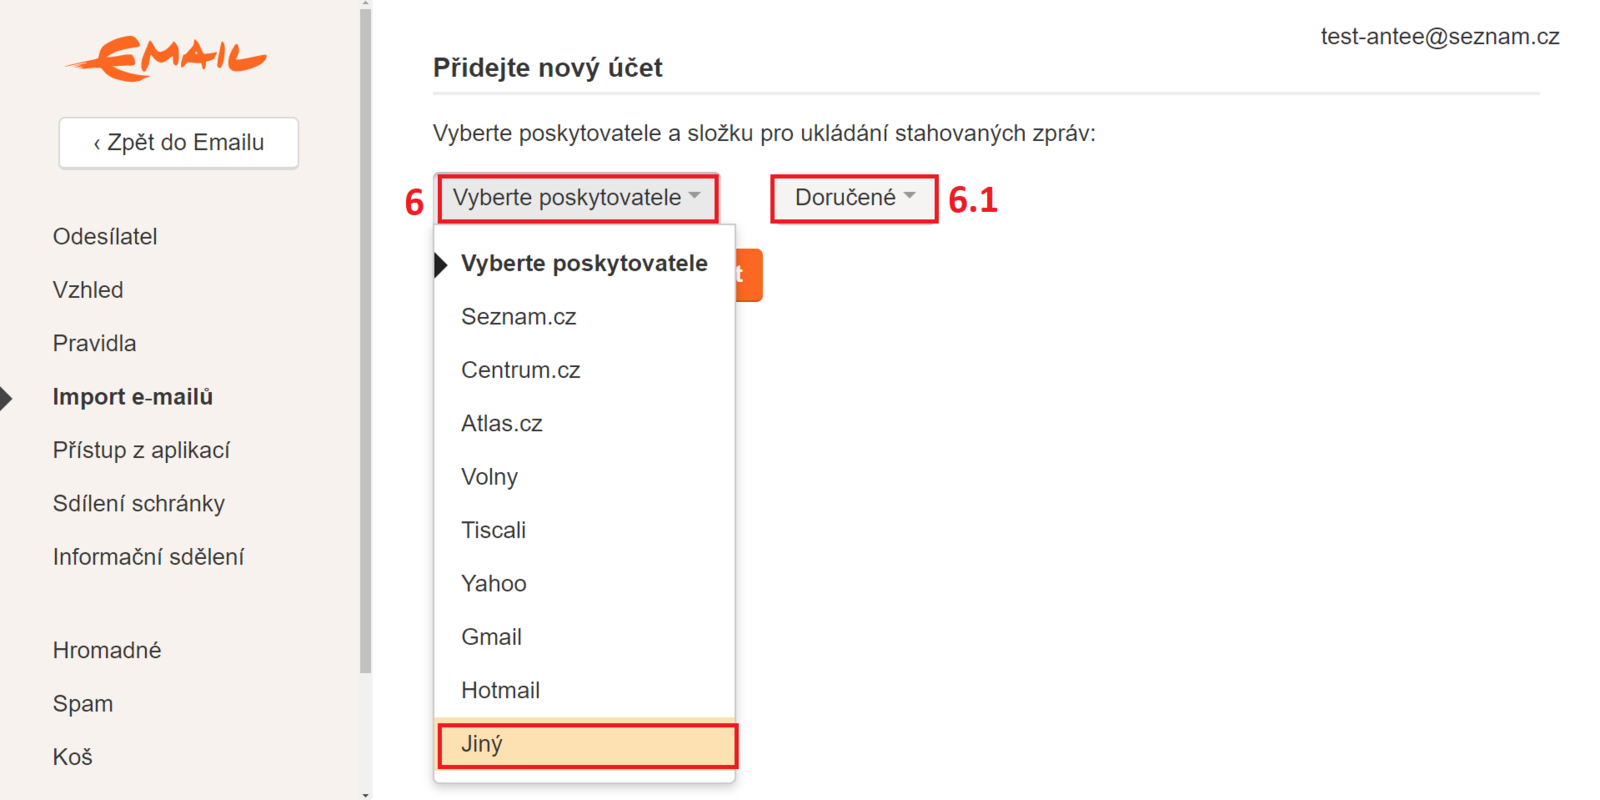Select Jiný provider option
Viewport: 1600px width, 800px height.
point(586,745)
